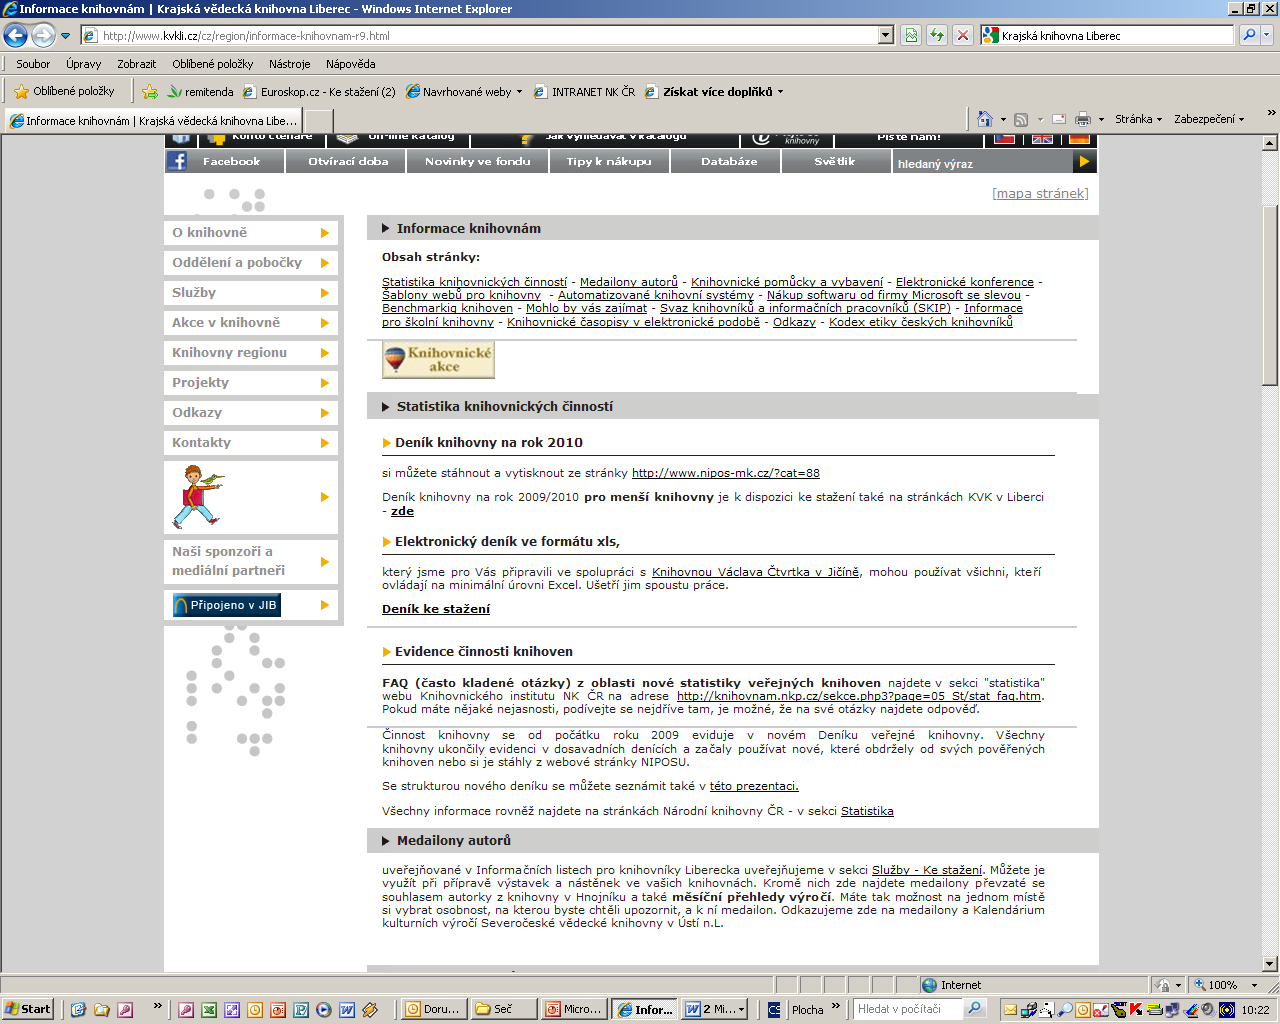Click the RSS feeds icon

1021,119
